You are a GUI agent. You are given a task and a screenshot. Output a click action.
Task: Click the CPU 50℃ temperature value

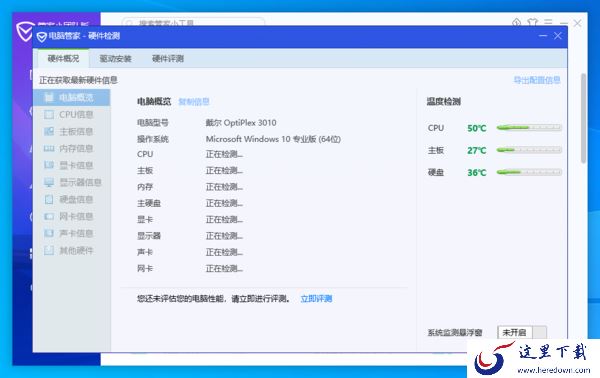click(477, 128)
